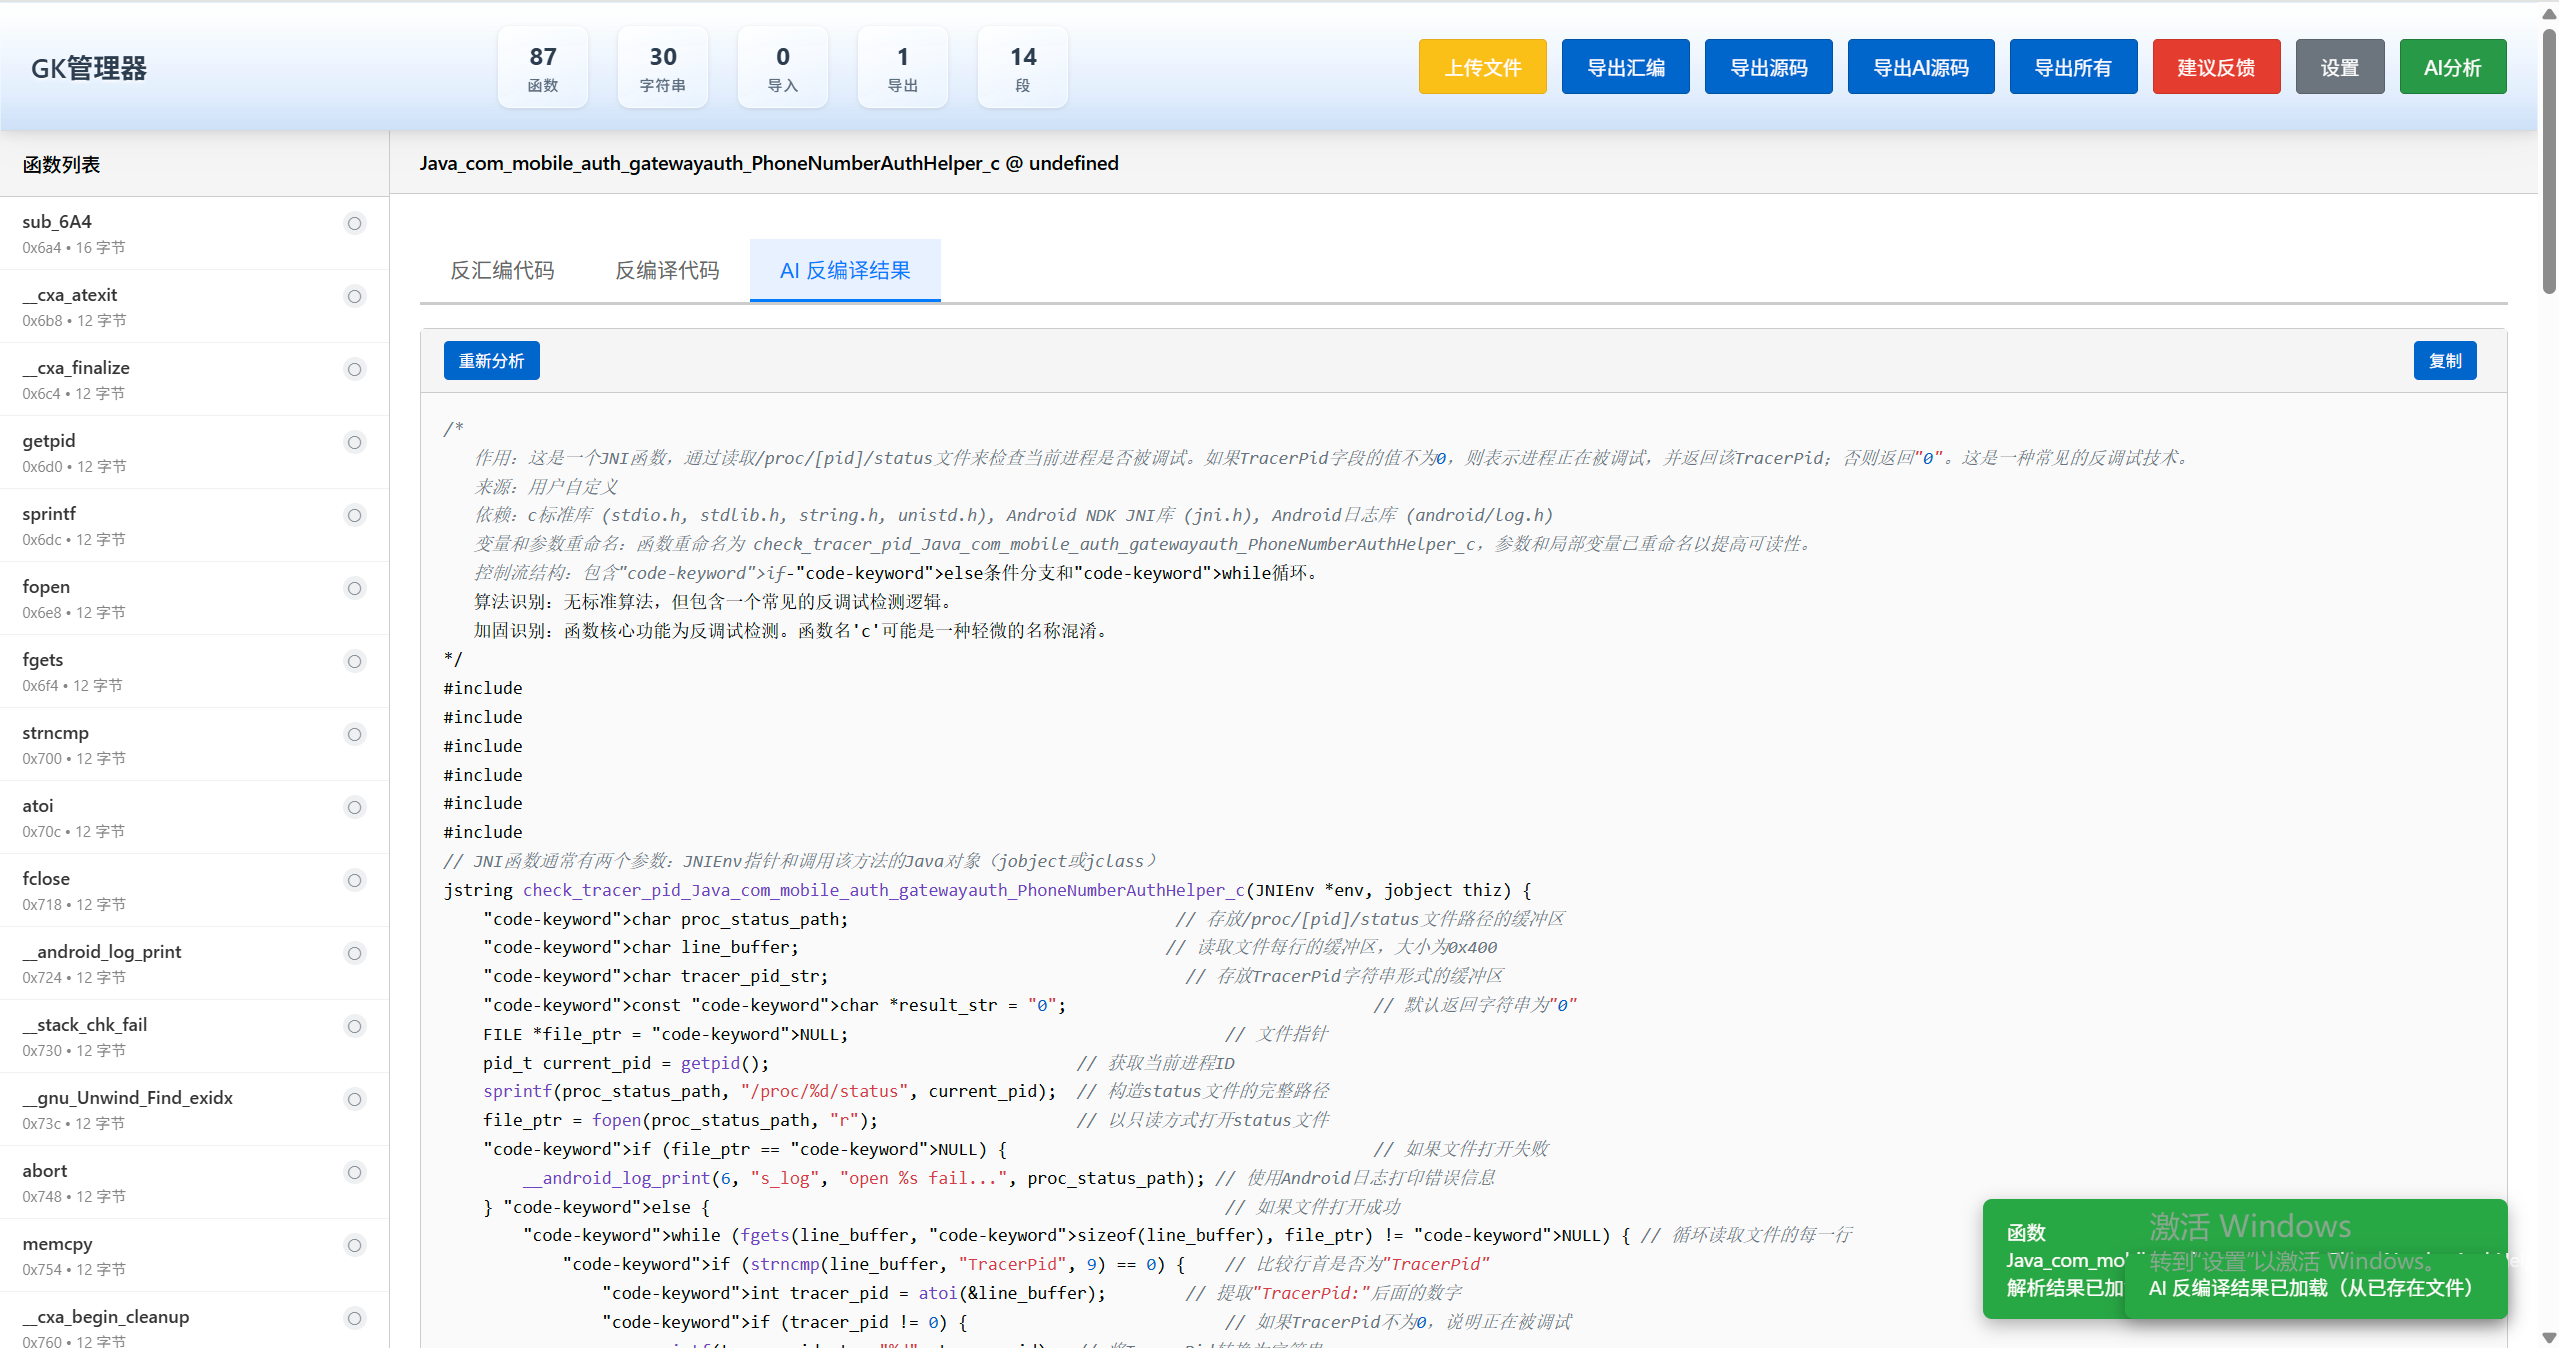Toggle the circle next to getpid

pyautogui.click(x=354, y=442)
